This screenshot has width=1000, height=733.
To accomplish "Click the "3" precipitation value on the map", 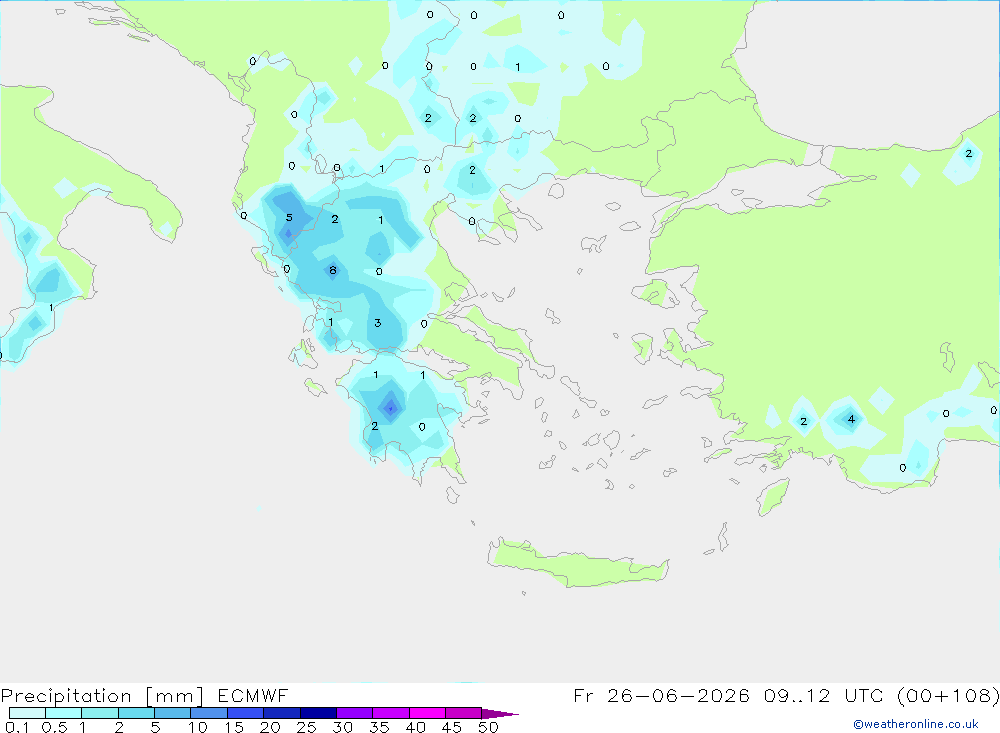I will [x=378, y=323].
